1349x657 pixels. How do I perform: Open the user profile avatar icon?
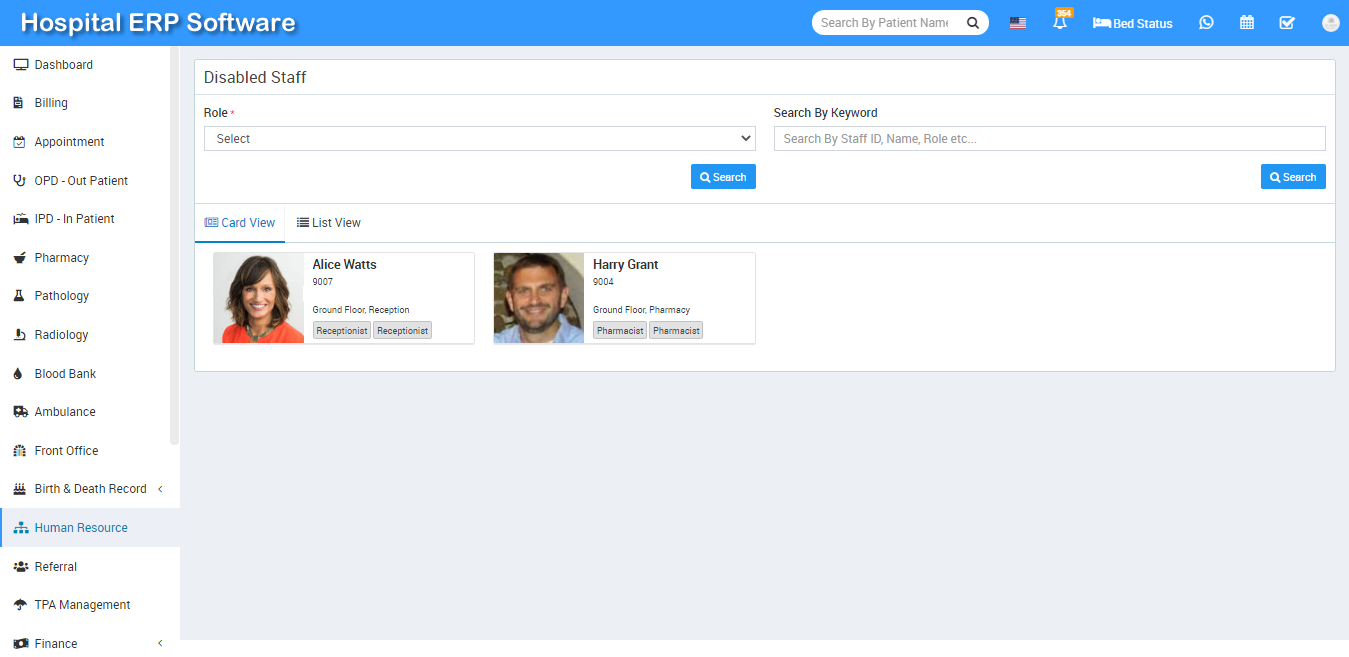1330,23
